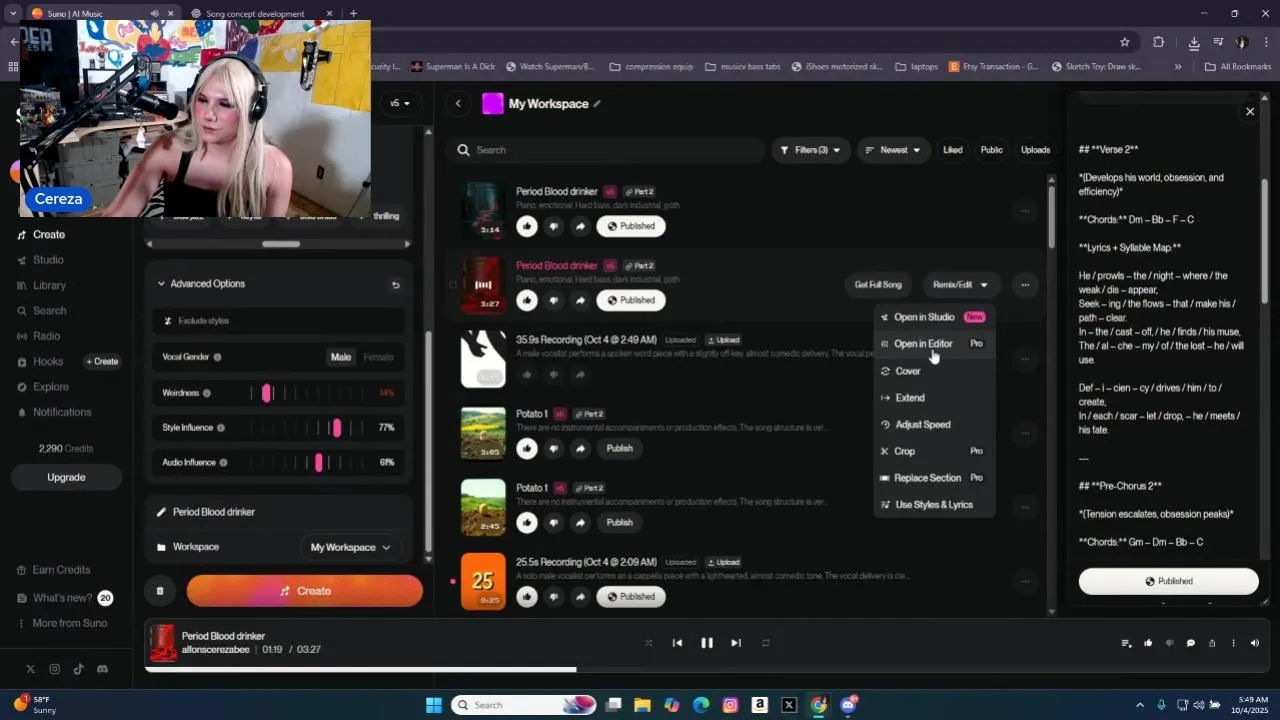Image resolution: width=1280 pixels, height=720 pixels.
Task: Publish the first Potato 1 song
Action: [x=619, y=448]
